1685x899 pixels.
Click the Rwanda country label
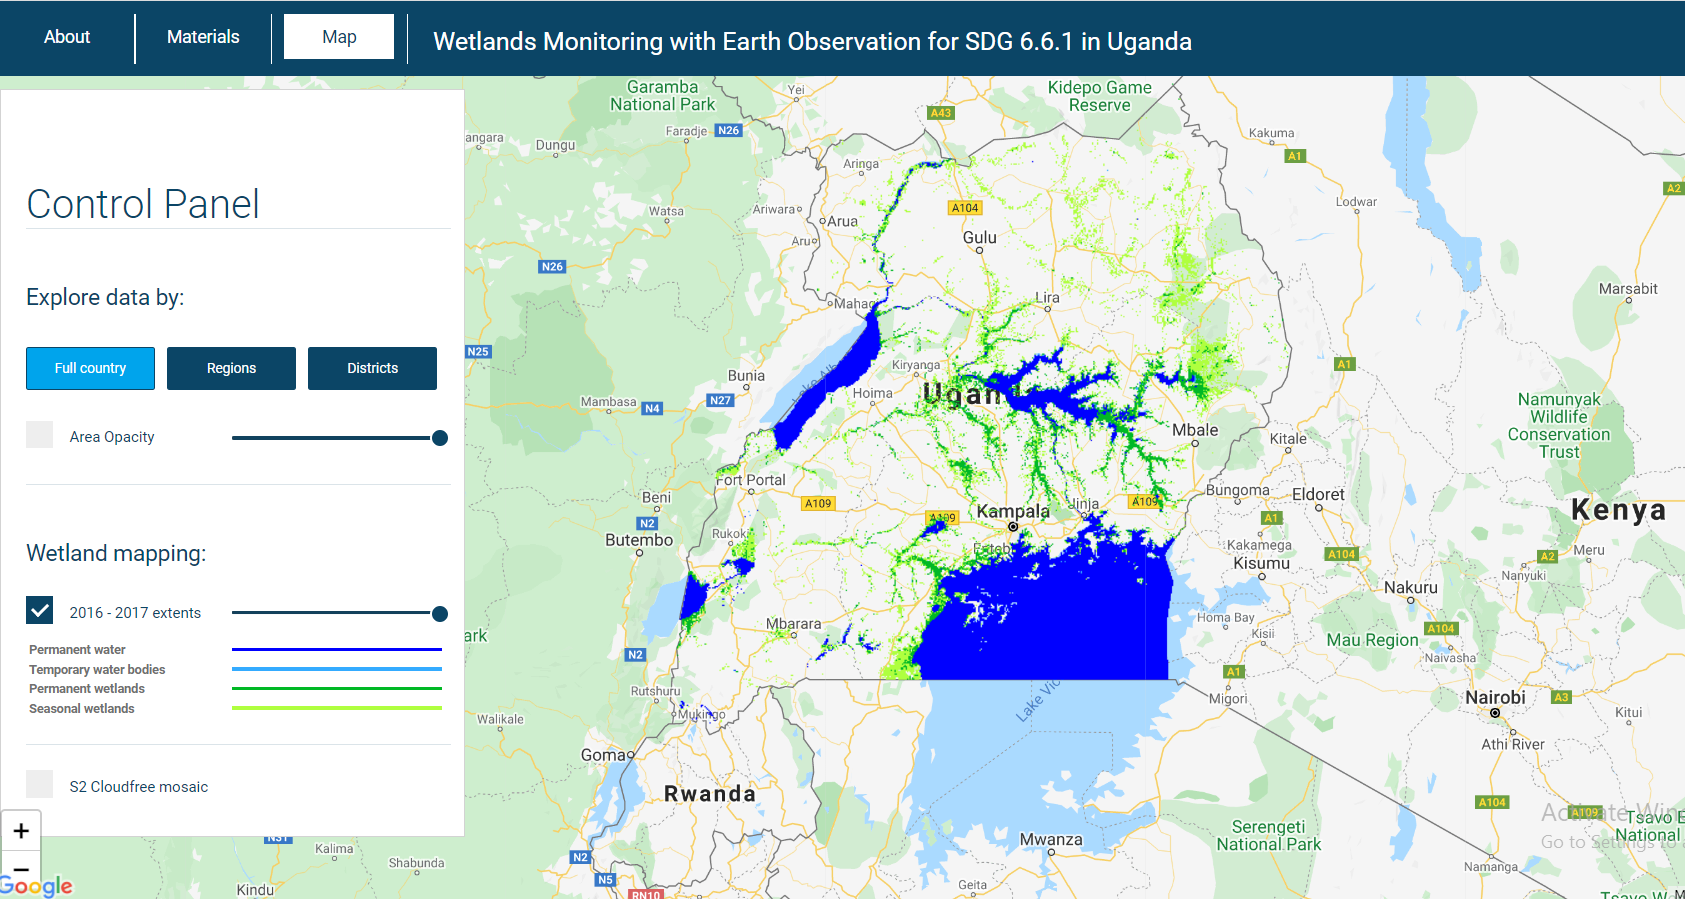tap(710, 794)
